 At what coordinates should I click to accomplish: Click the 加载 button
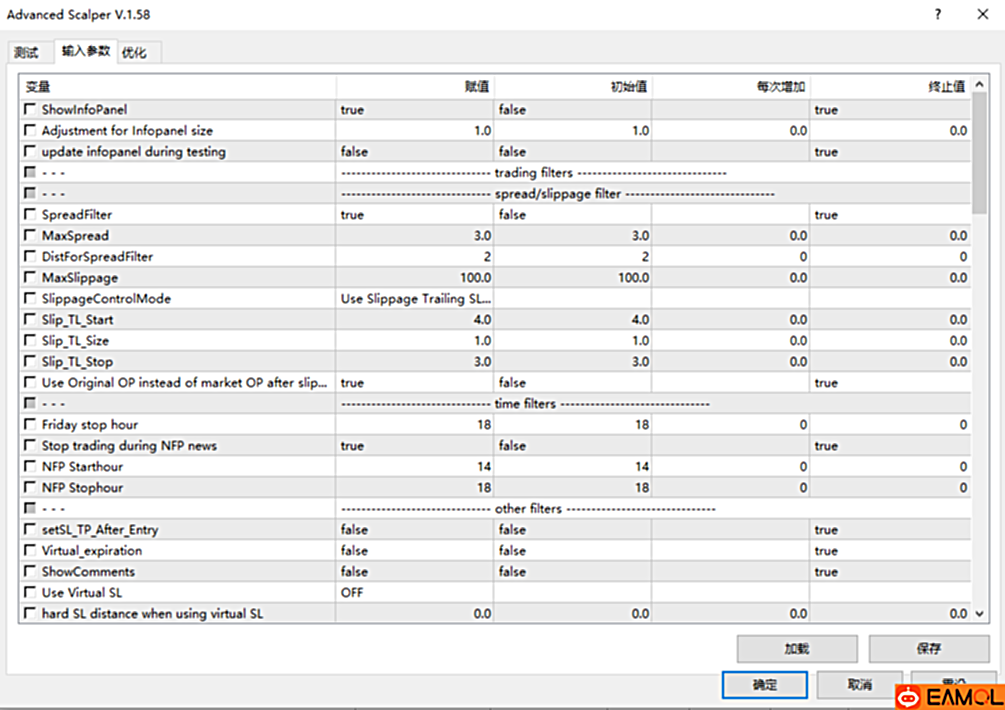point(797,648)
